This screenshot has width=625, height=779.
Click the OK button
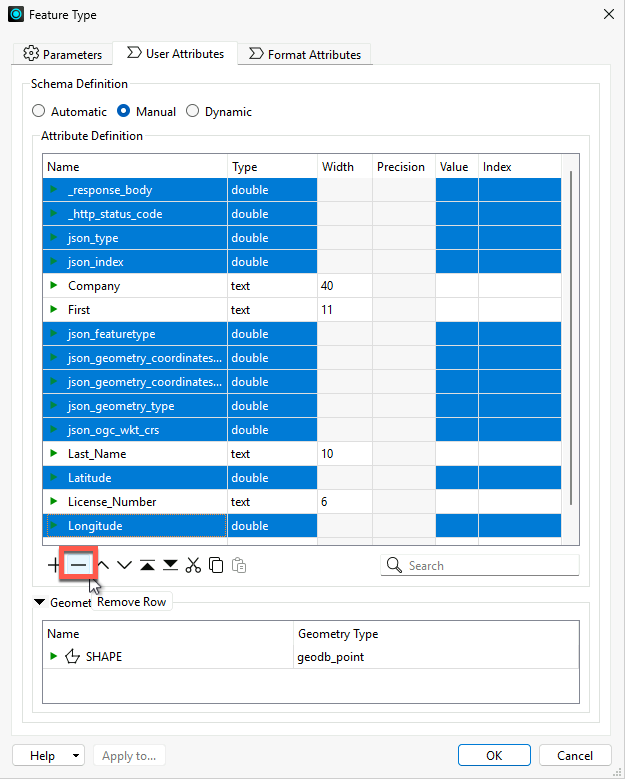pyautogui.click(x=494, y=755)
